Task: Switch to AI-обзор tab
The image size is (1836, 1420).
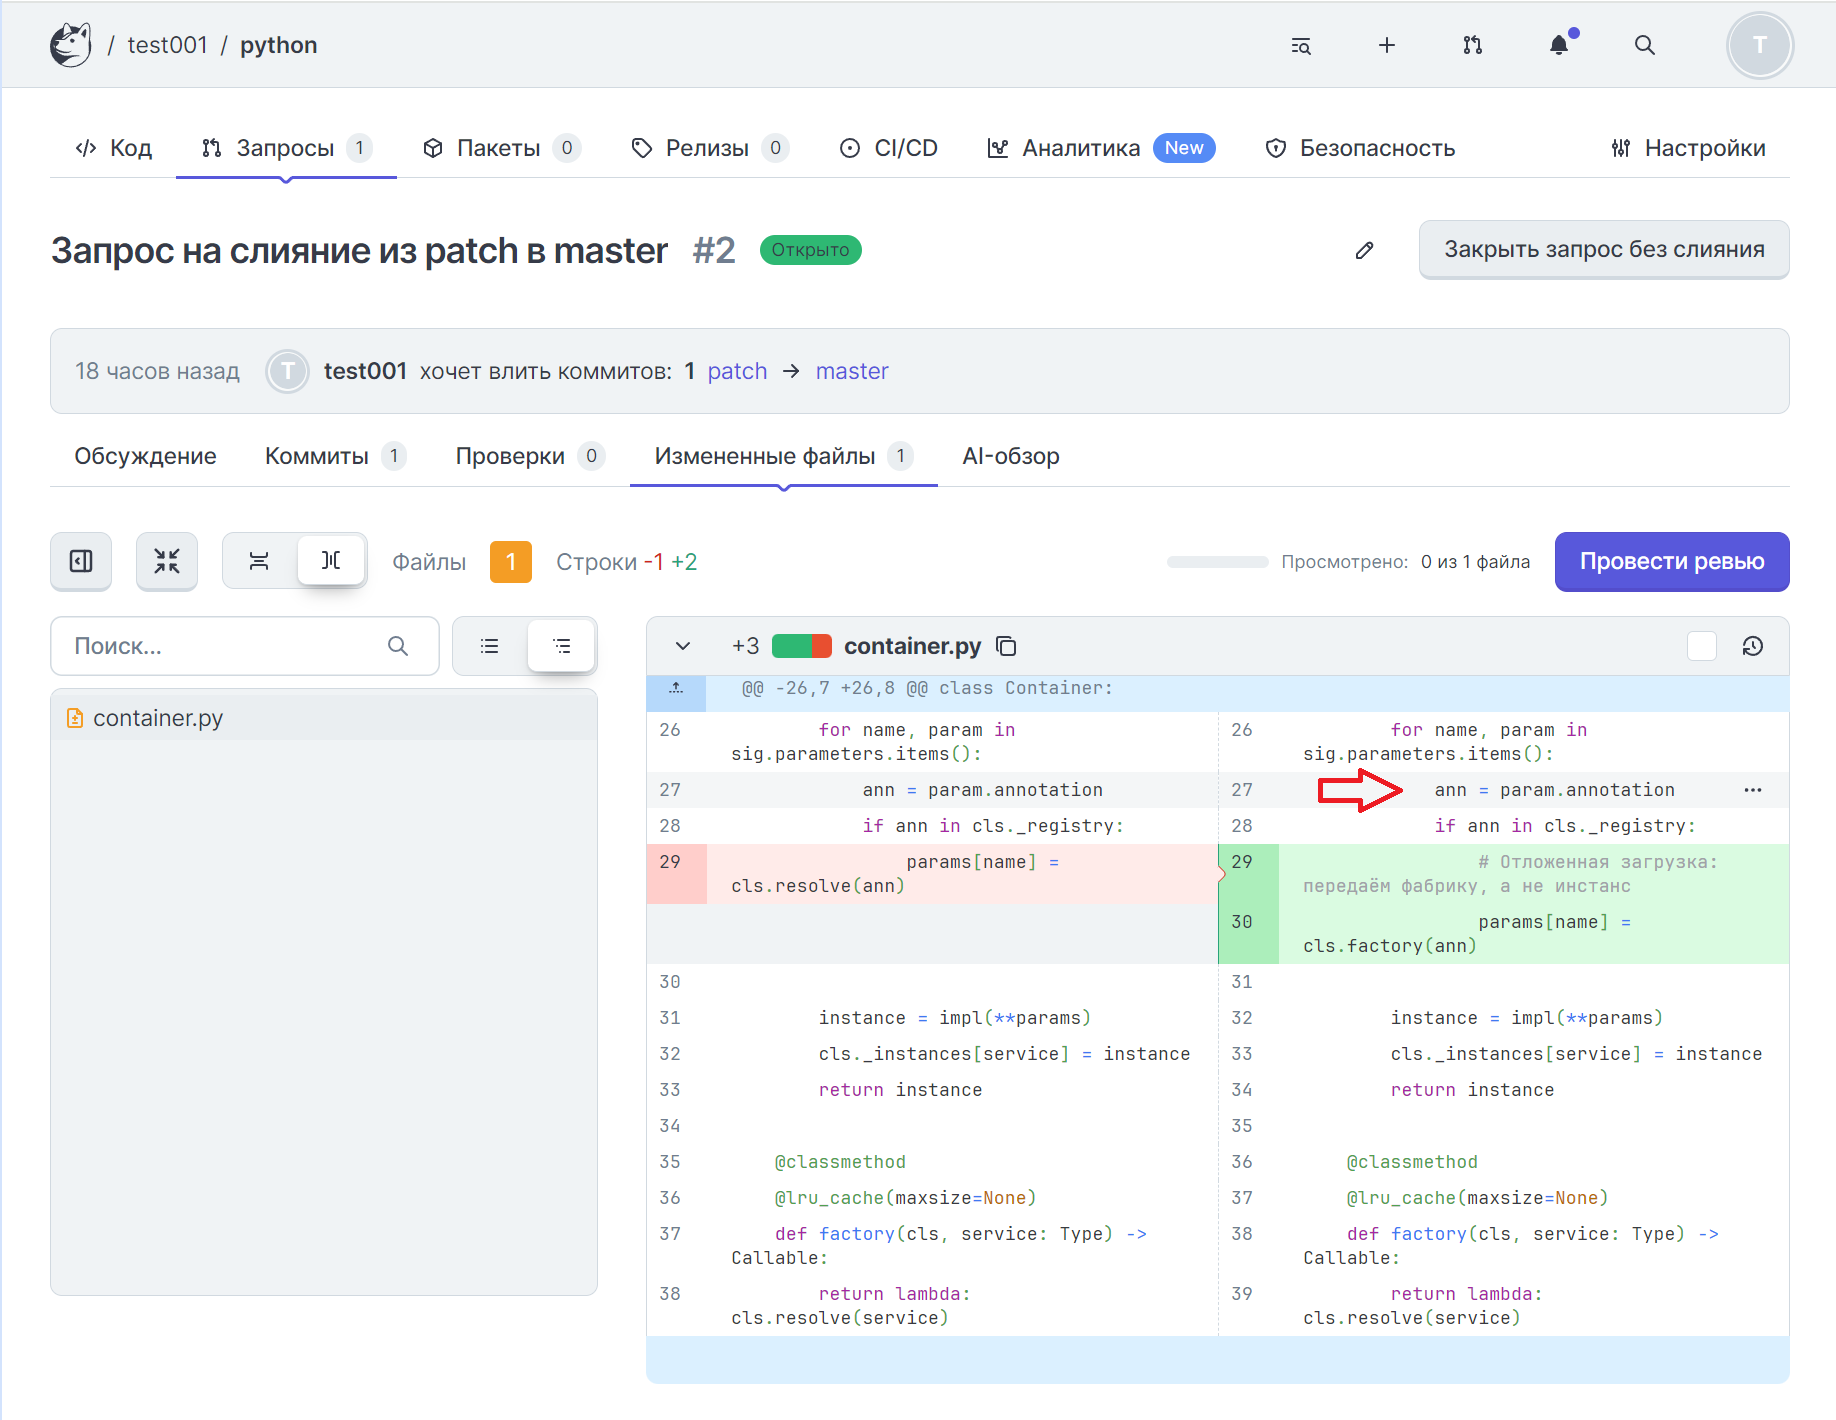Action: (1011, 456)
